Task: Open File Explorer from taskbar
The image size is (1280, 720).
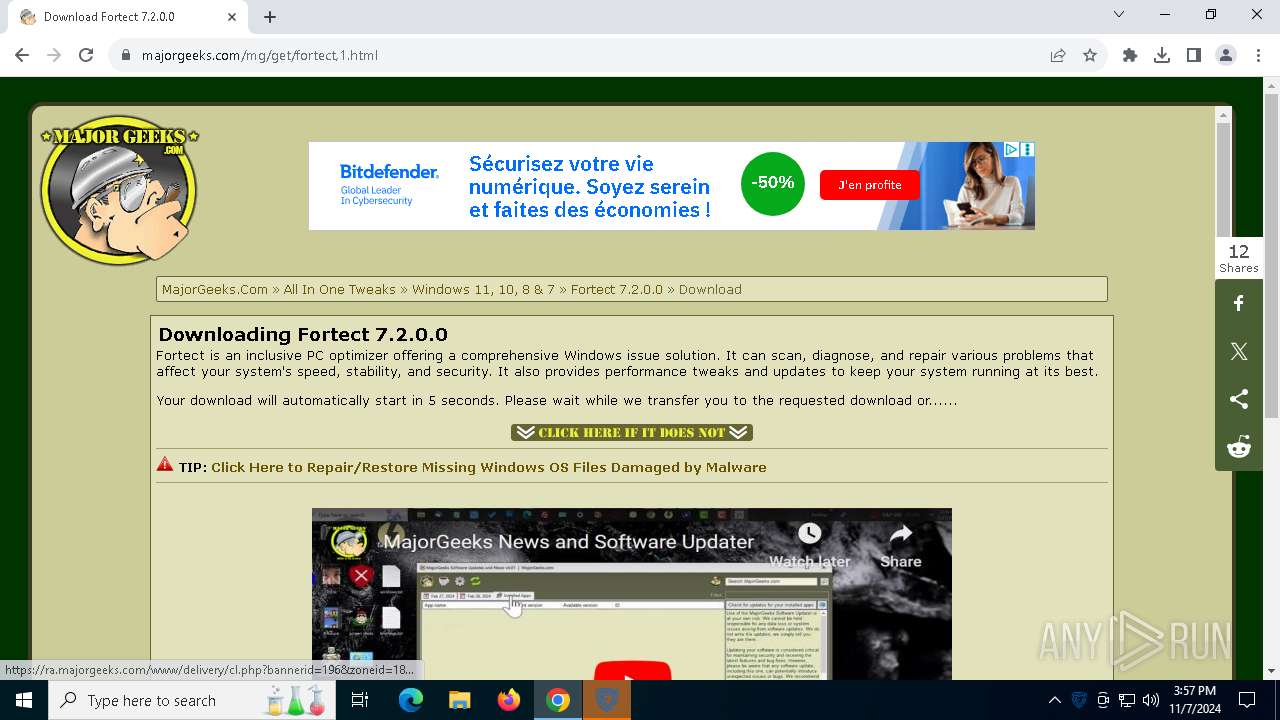Action: click(x=459, y=700)
